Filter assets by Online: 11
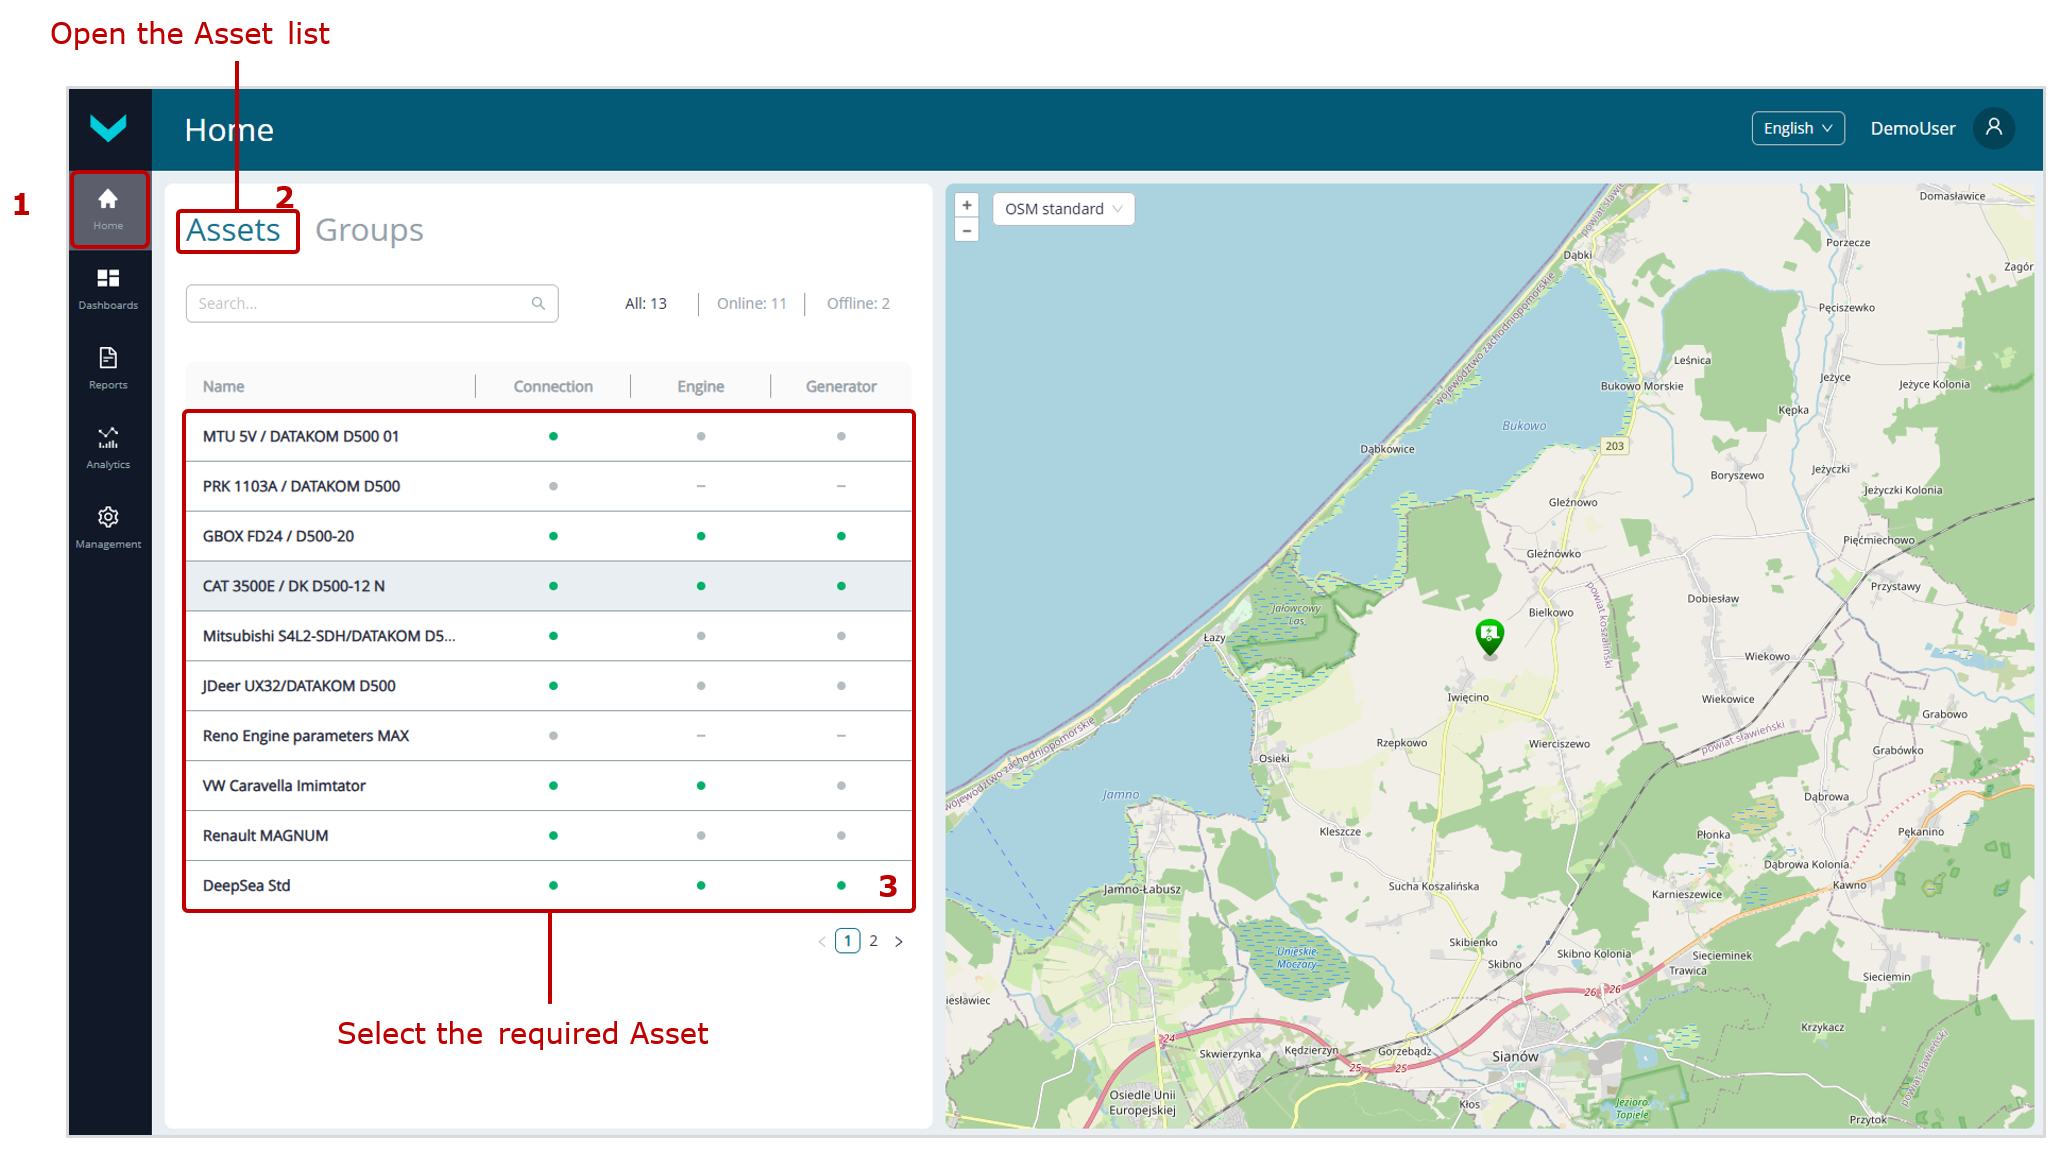The width and height of the screenshot is (2056, 1149). click(x=751, y=304)
